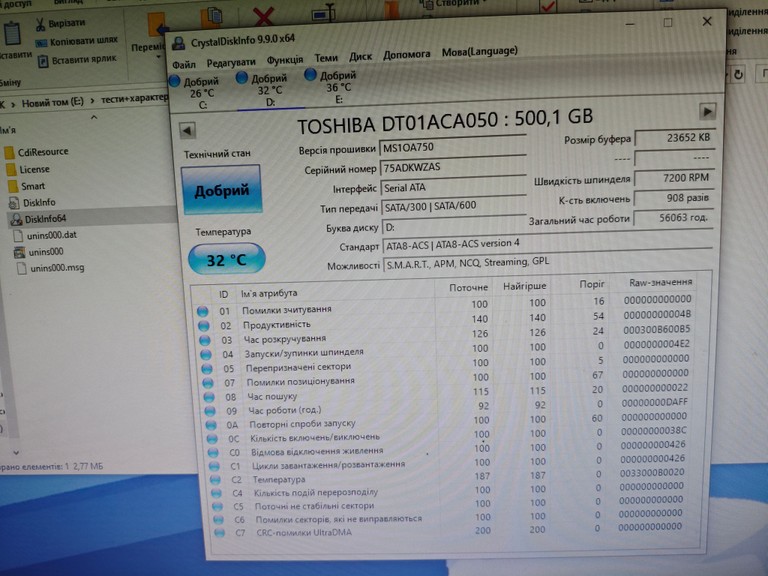Click raw value 0000000DAFF for Час роботи
This screenshot has height=576, width=768.
coord(654,403)
